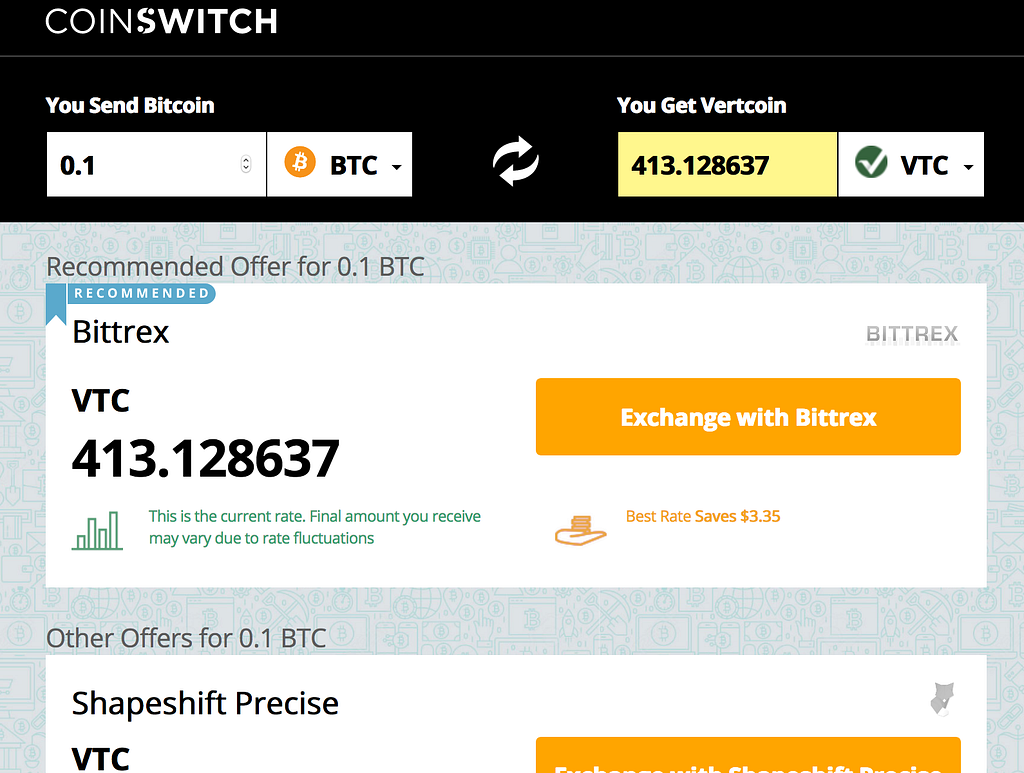Click the You Get Vertcoin amount field
The width and height of the screenshot is (1024, 773).
(x=726, y=164)
